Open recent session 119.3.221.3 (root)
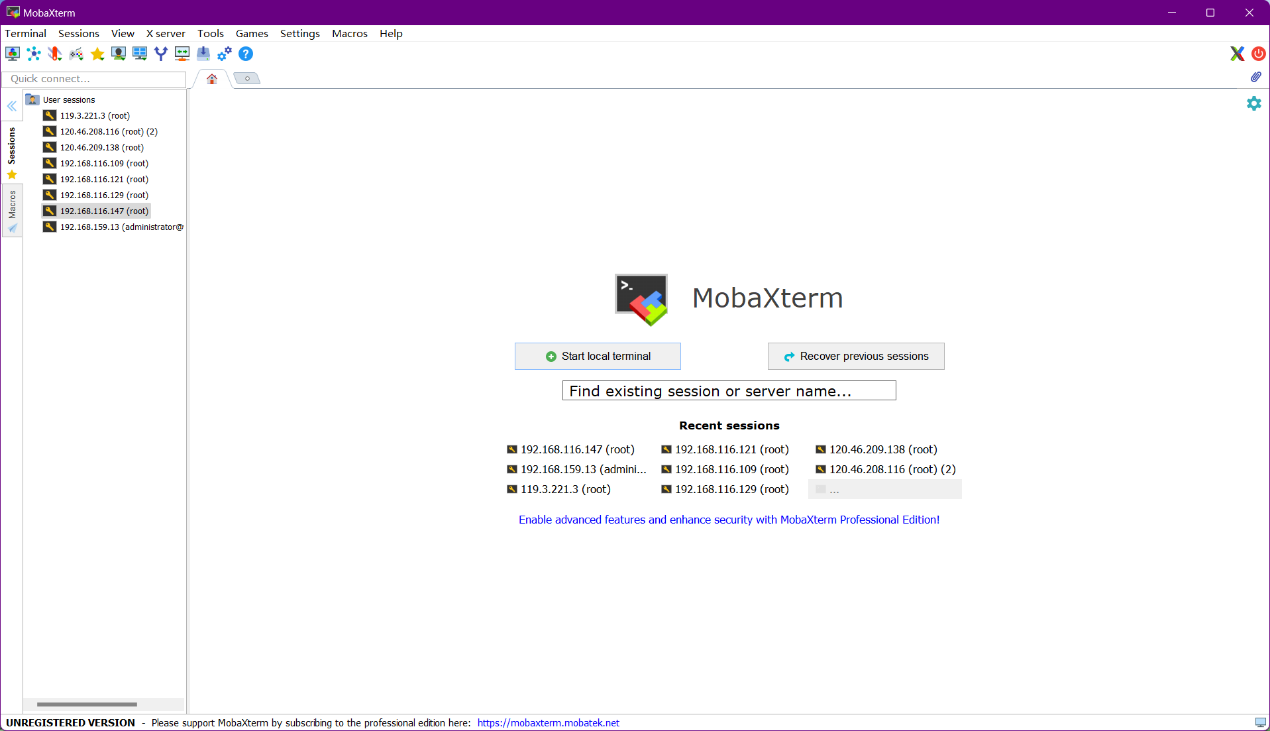Screen dimensions: 1270x731 pos(559,489)
